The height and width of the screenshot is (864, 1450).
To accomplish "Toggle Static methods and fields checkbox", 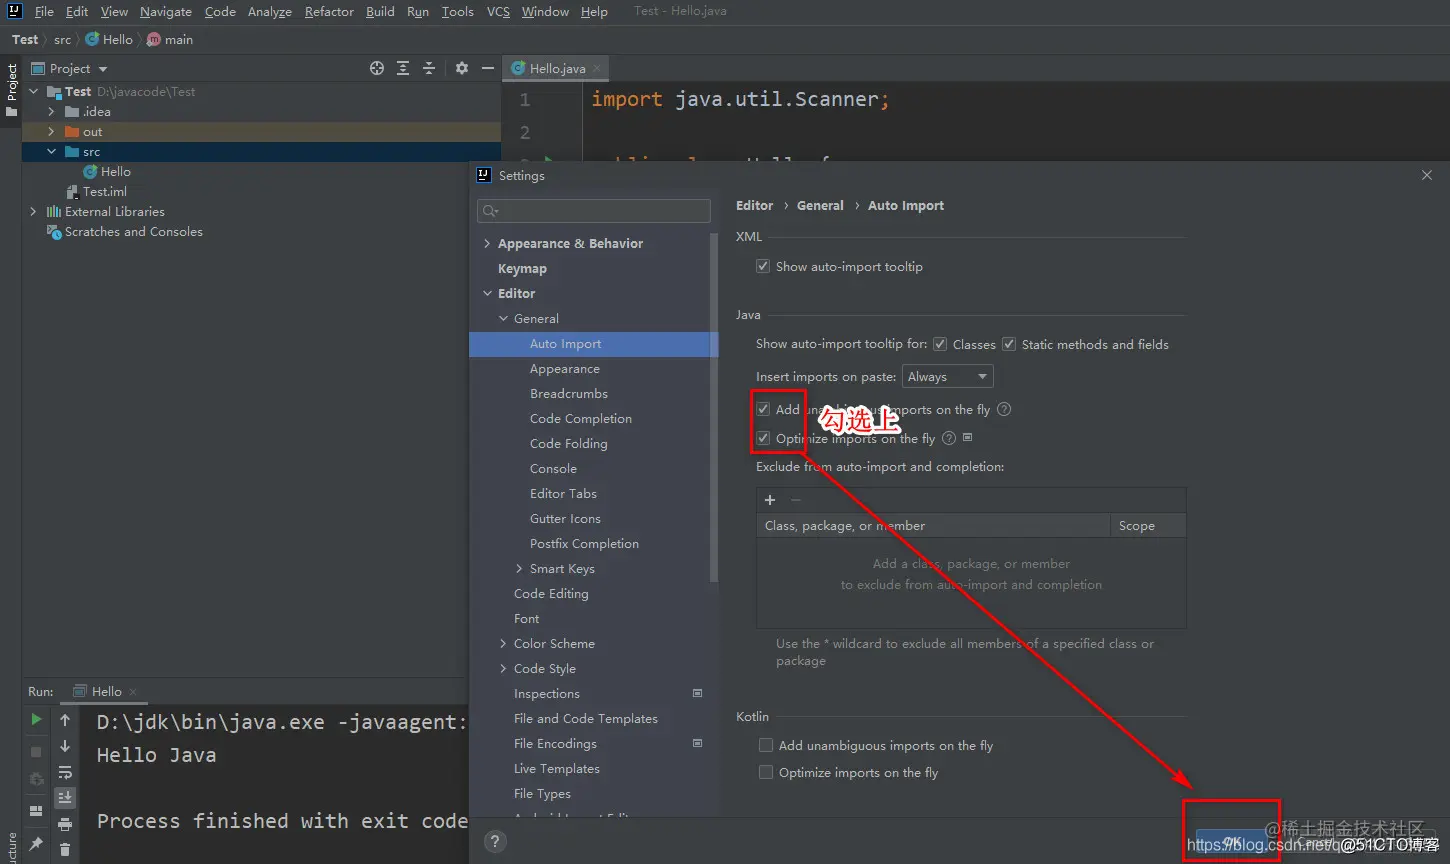I will click(1009, 344).
